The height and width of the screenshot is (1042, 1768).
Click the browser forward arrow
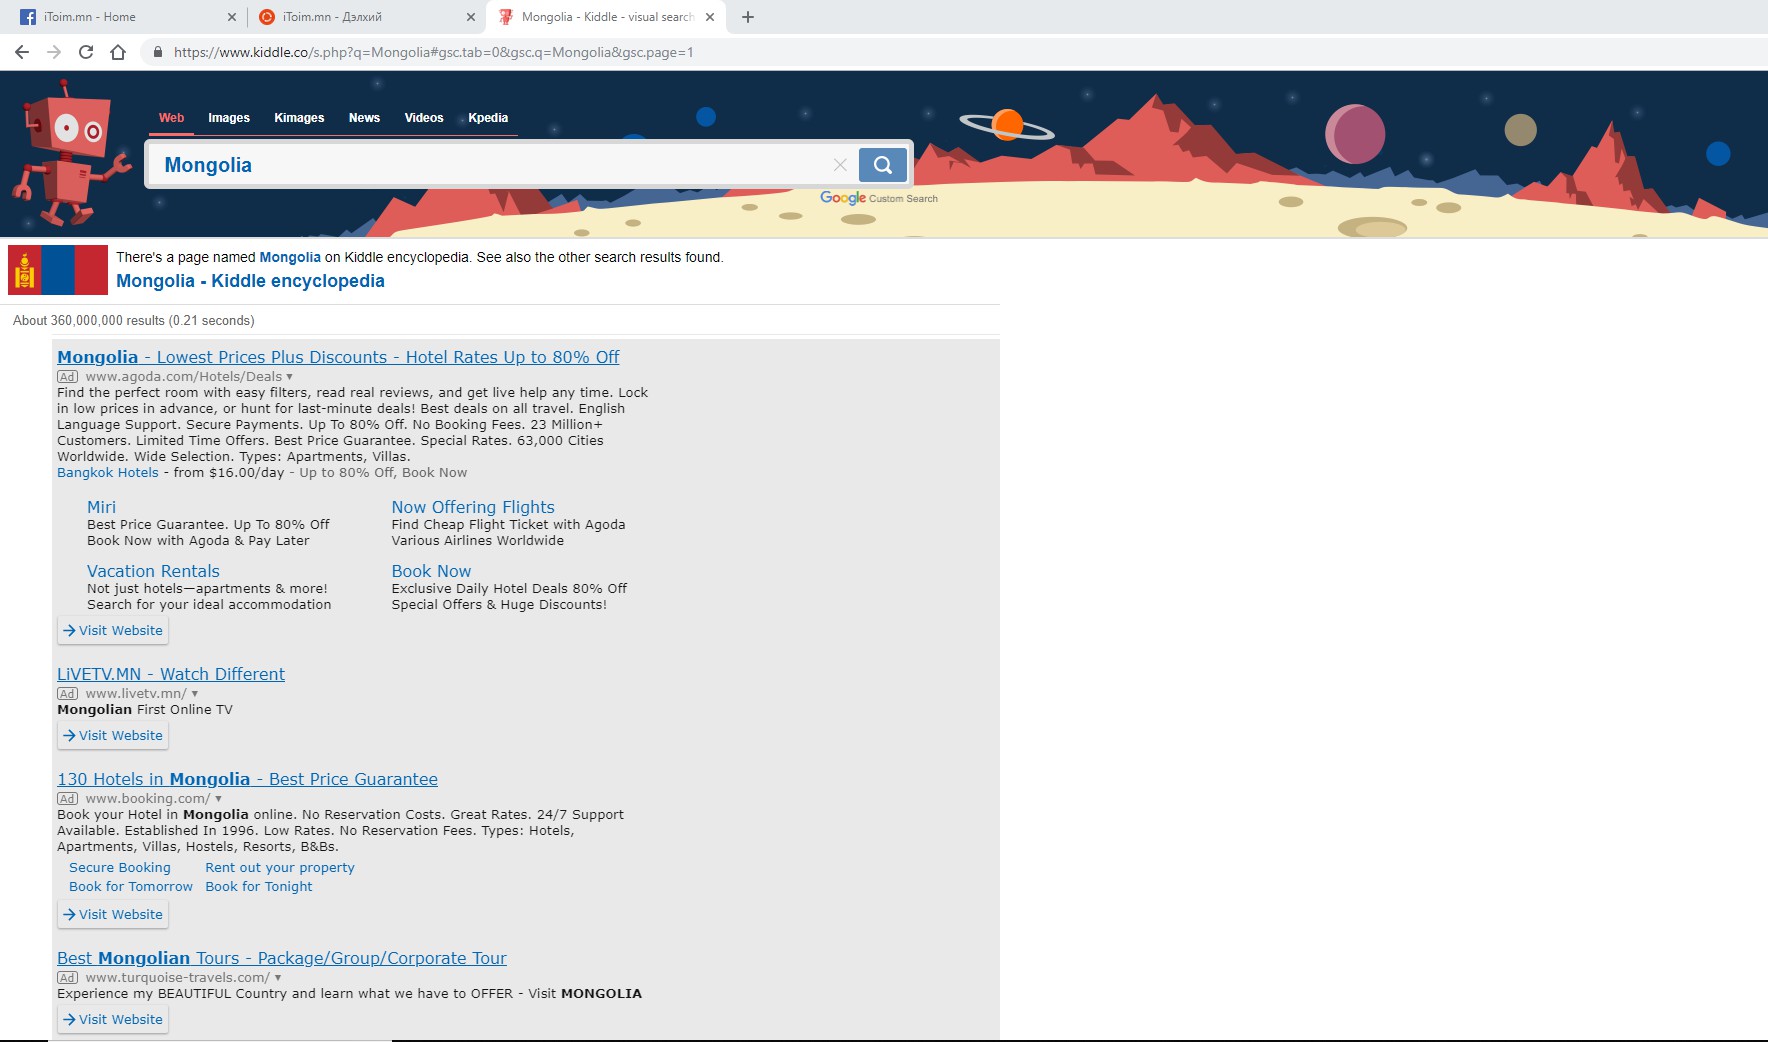click(54, 52)
